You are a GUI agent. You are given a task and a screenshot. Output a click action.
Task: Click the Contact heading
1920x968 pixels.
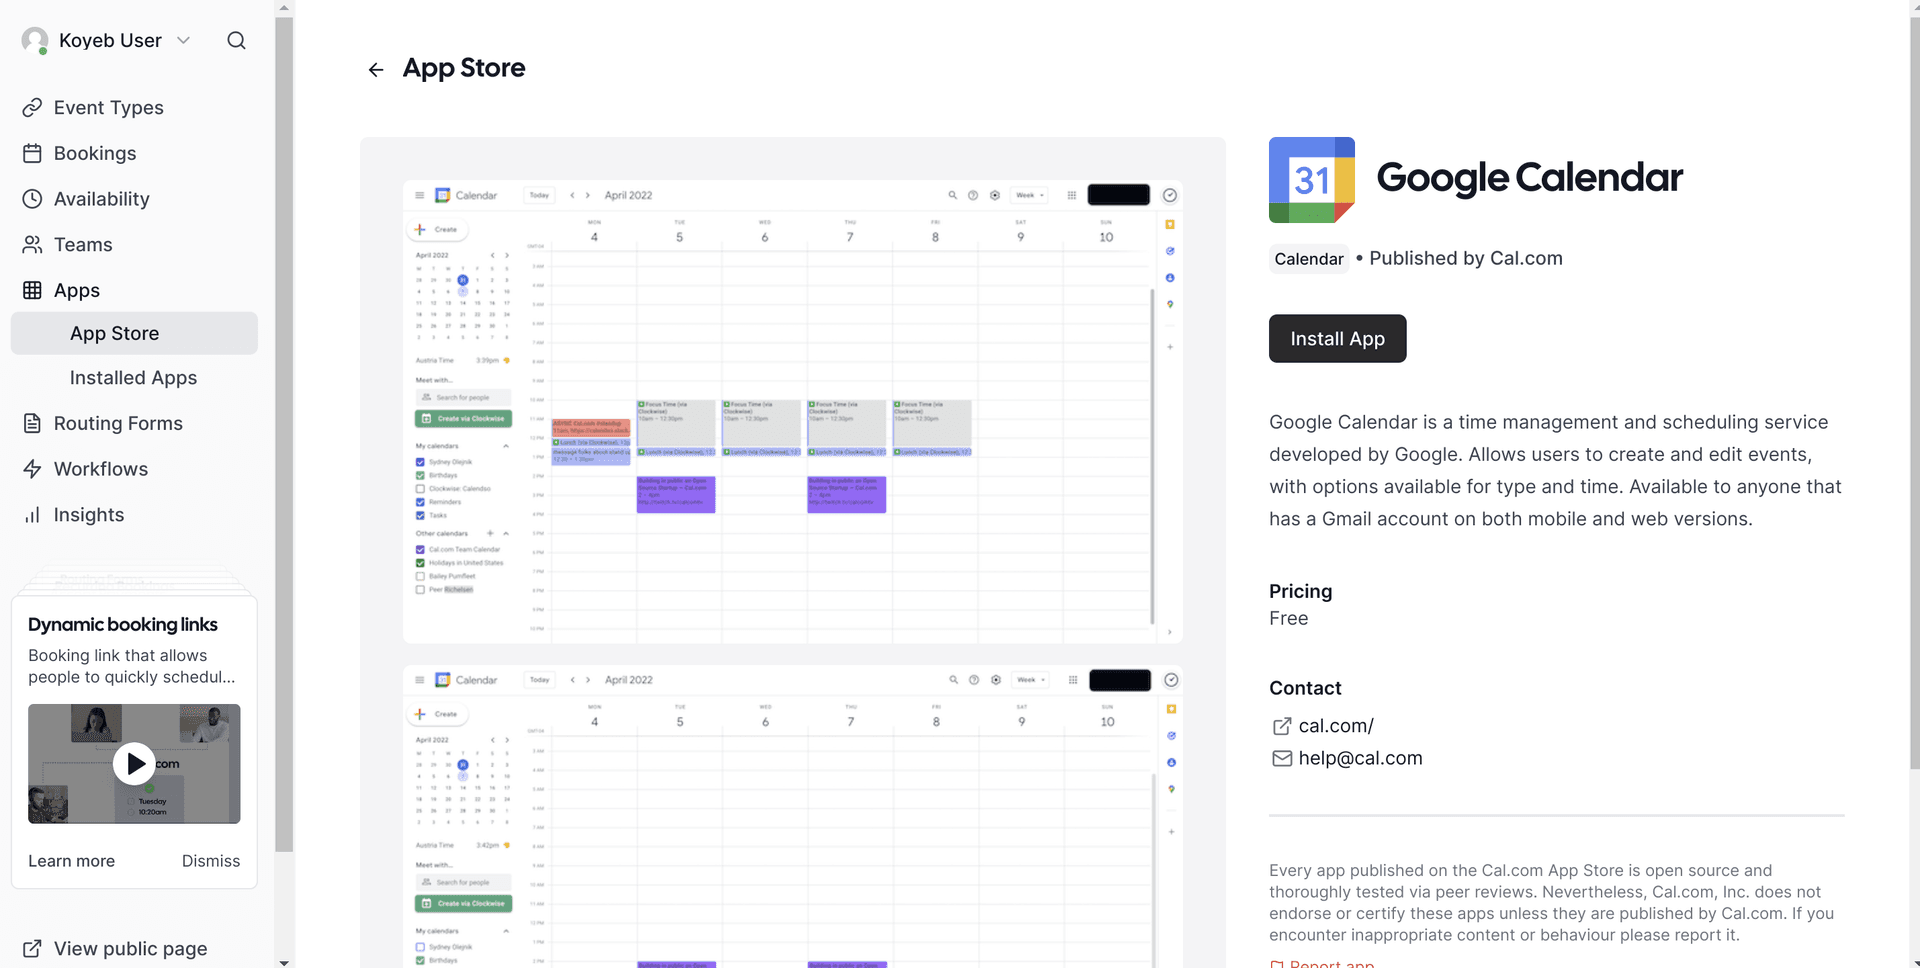coord(1305,688)
